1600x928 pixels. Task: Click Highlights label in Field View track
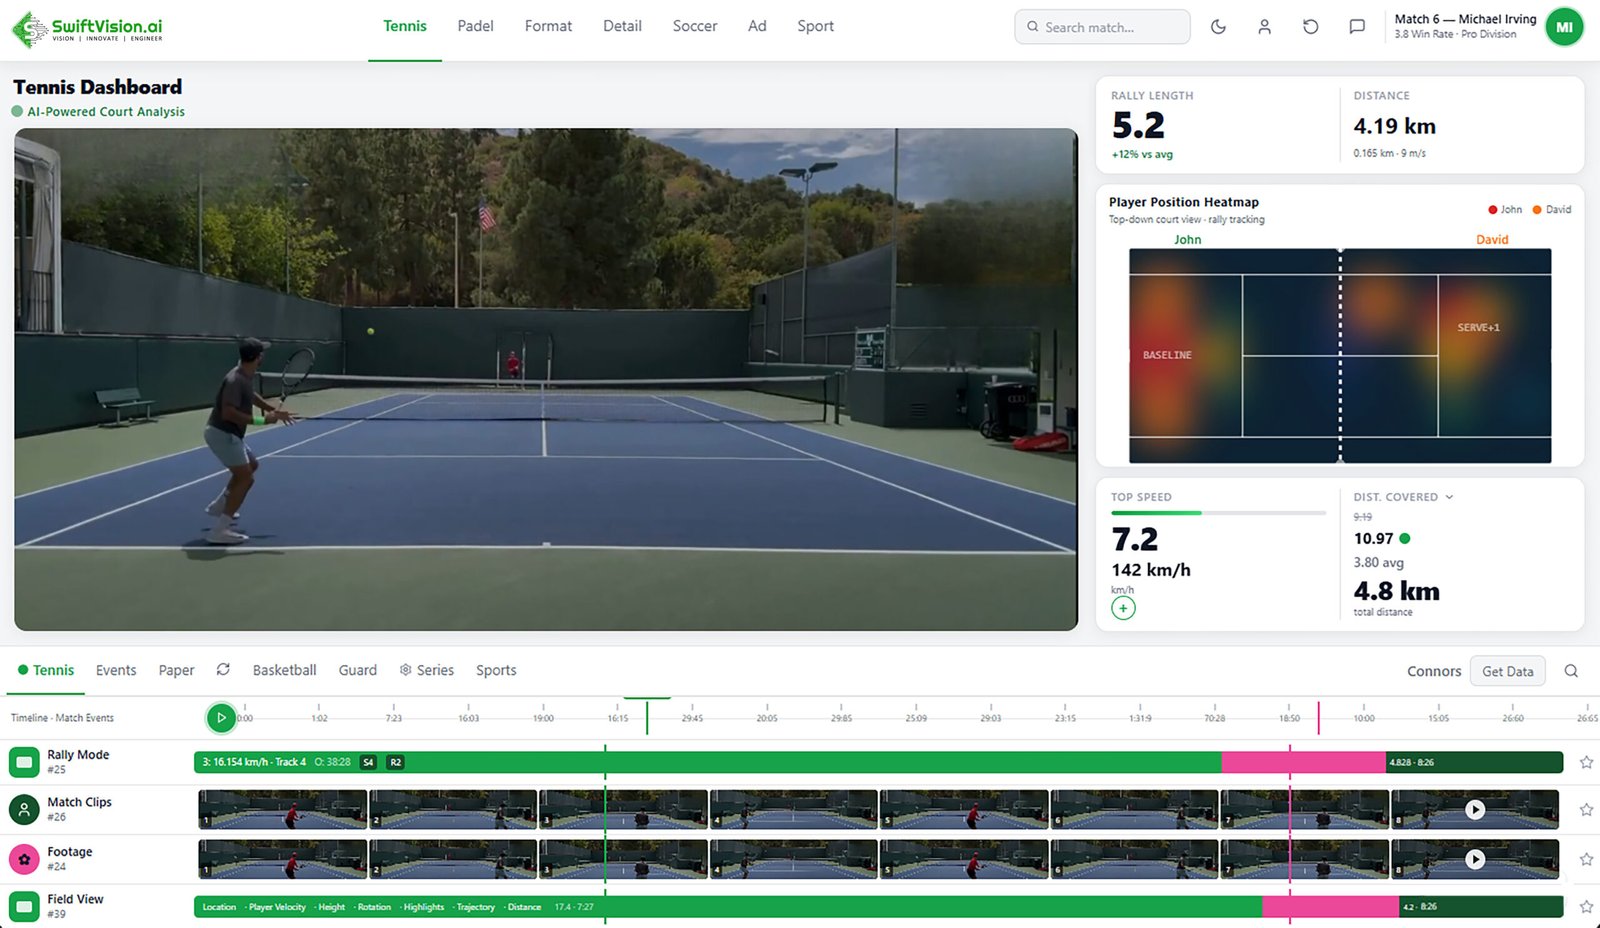pyautogui.click(x=424, y=907)
